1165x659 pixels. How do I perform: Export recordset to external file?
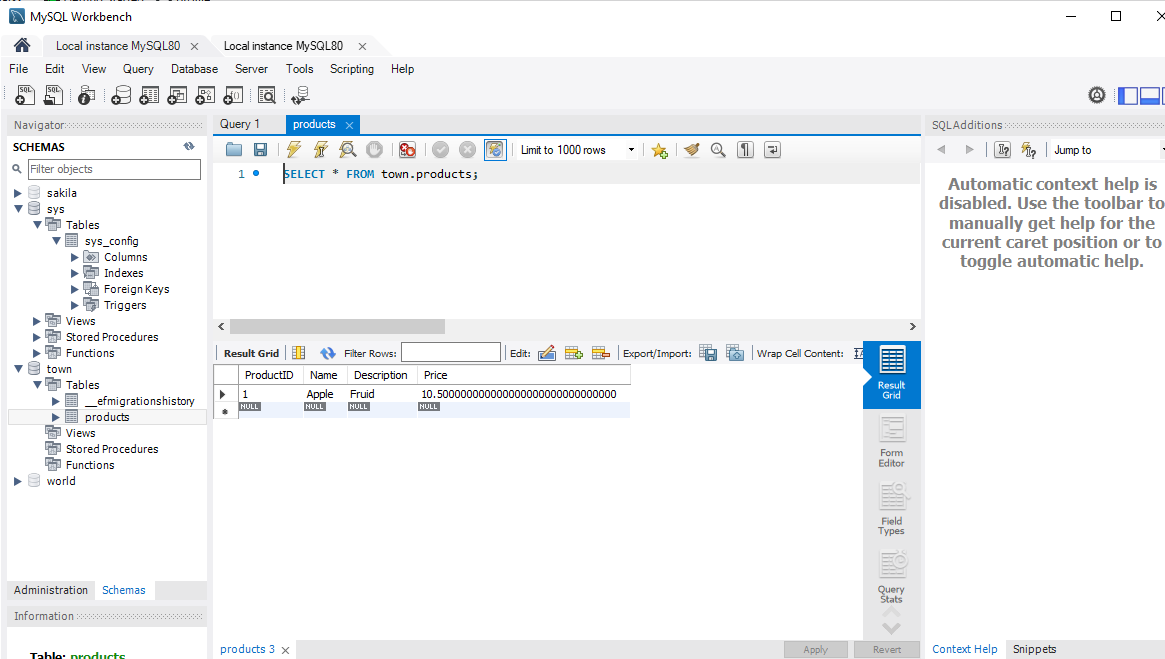(x=708, y=353)
